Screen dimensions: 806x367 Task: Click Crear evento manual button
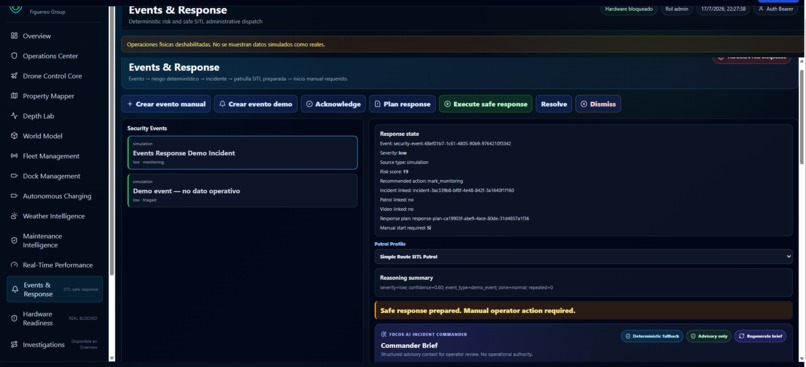(x=166, y=104)
